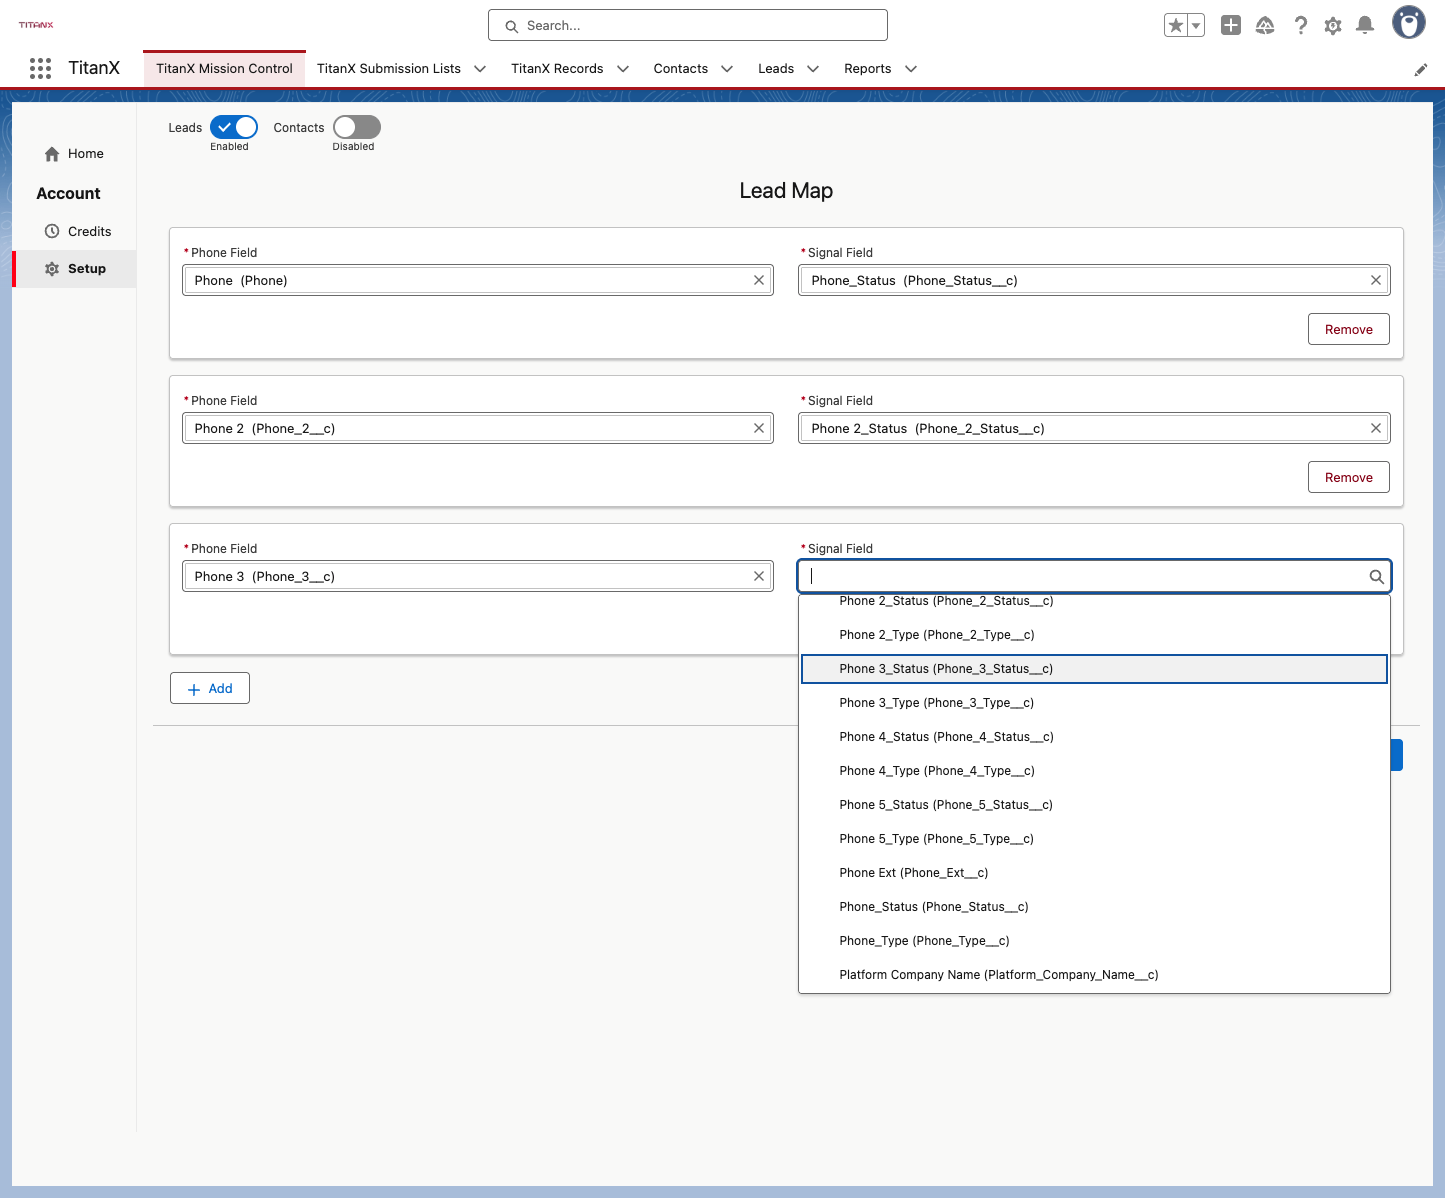This screenshot has width=1445, height=1198.
Task: Click the favorites star icon
Action: 1175,25
